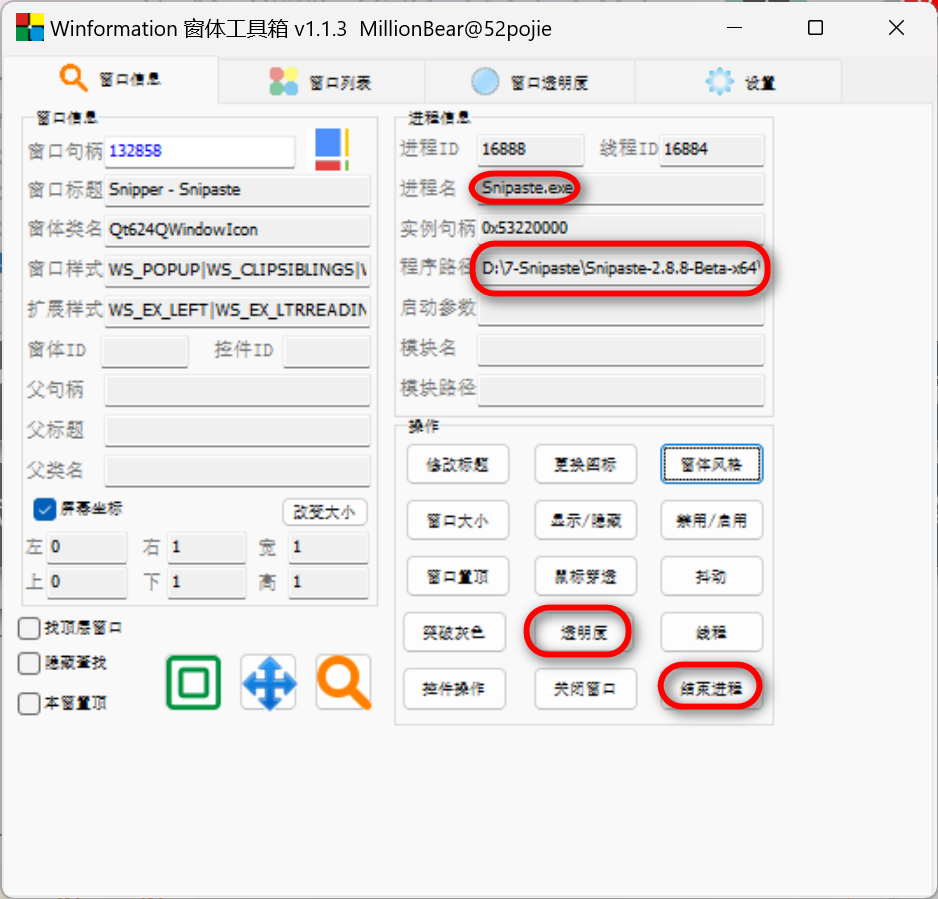The width and height of the screenshot is (938, 899).
Task: Enable the 本窗置顶 checkbox
Action: tap(29, 703)
